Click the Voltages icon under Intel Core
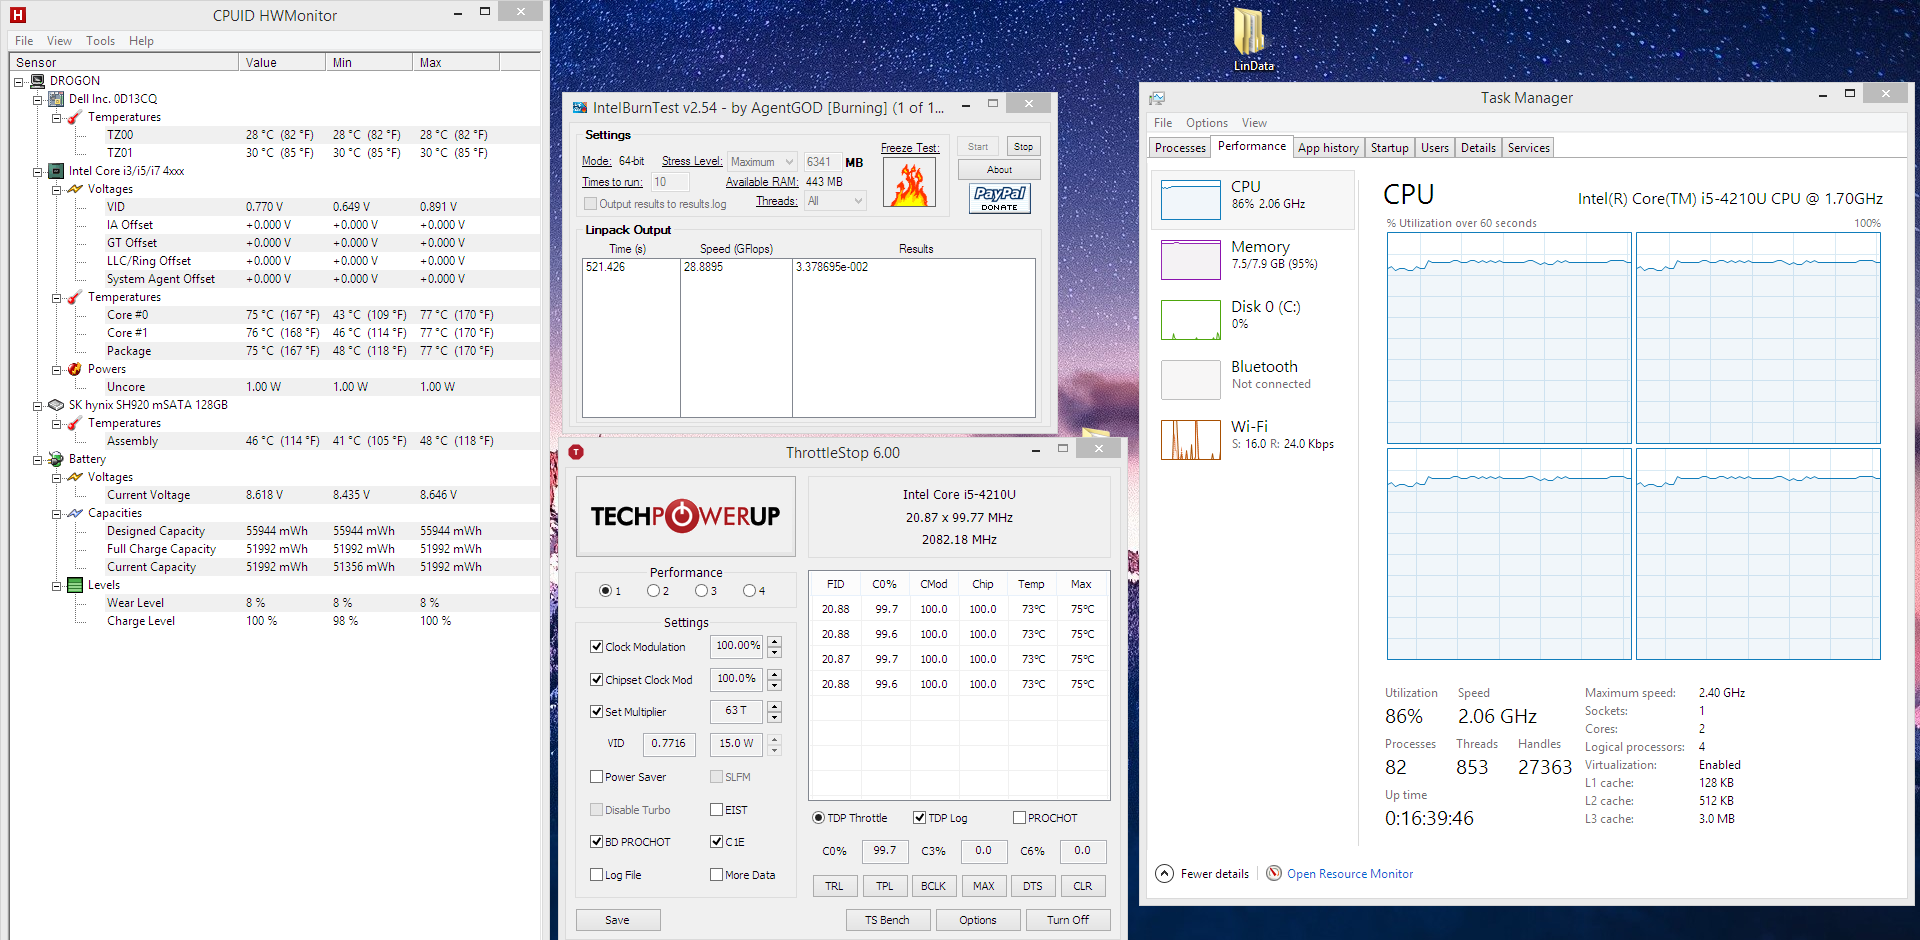This screenshot has width=1920, height=940. pyautogui.click(x=75, y=189)
